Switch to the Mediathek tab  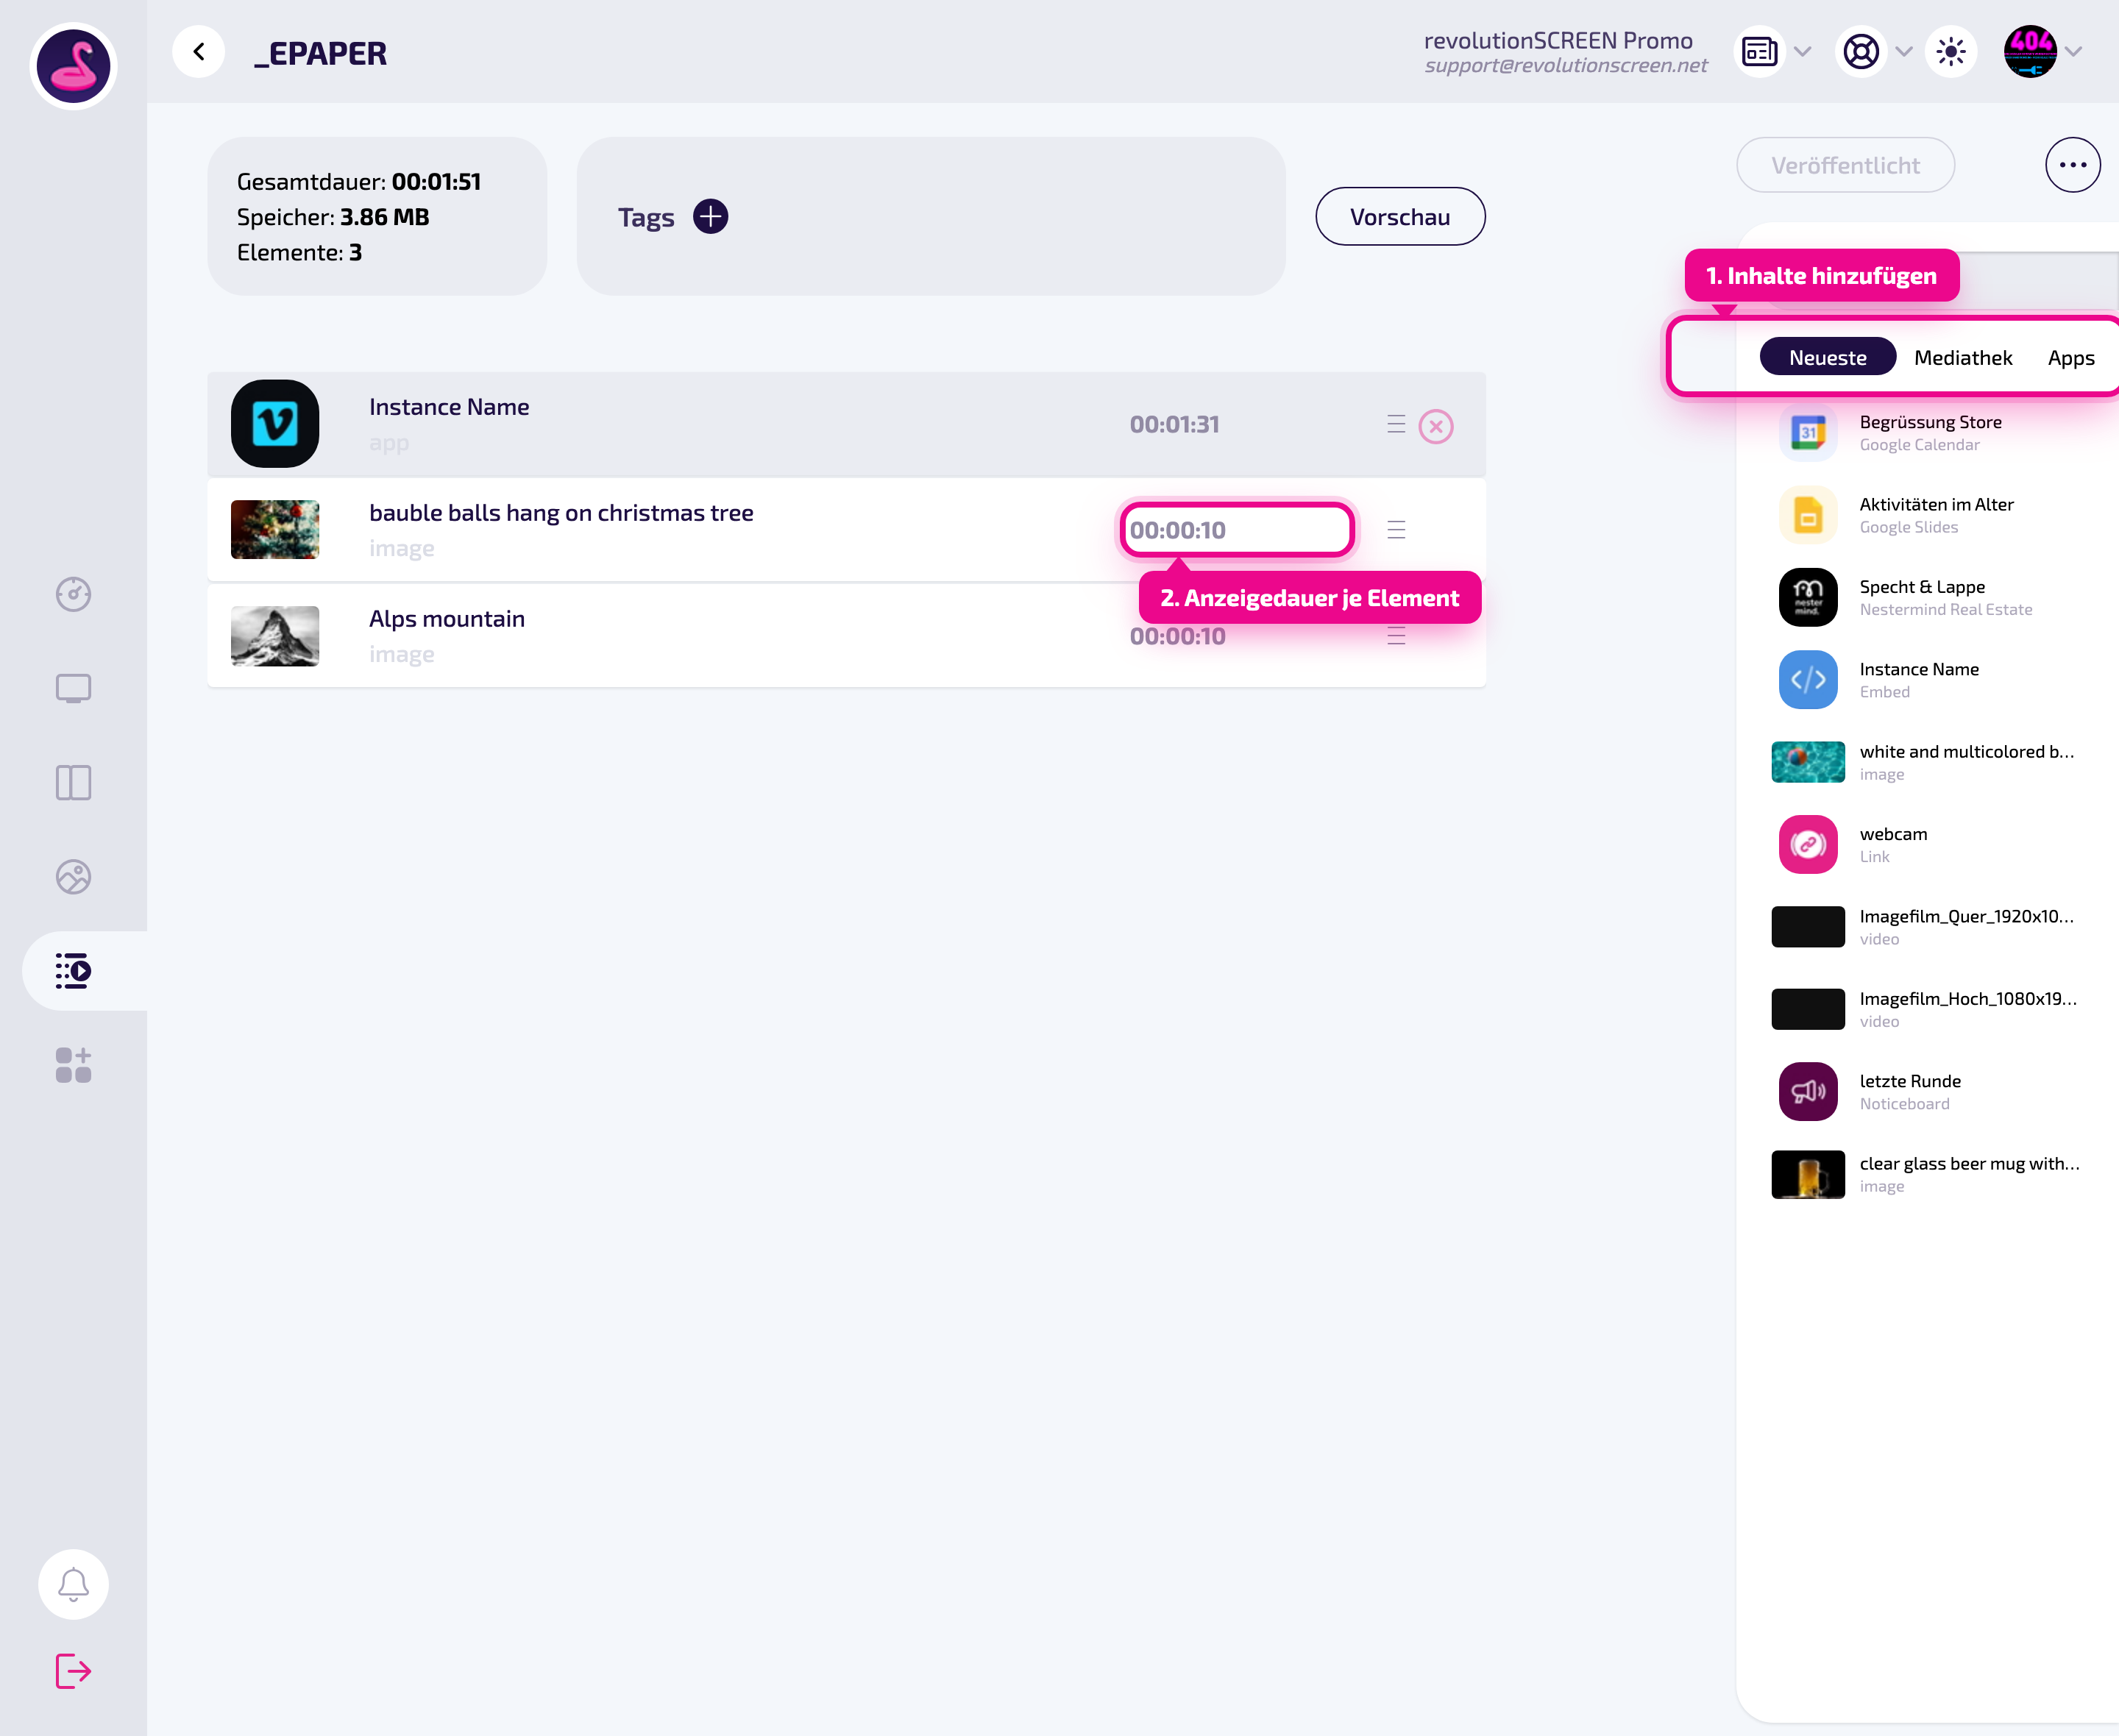[1962, 357]
